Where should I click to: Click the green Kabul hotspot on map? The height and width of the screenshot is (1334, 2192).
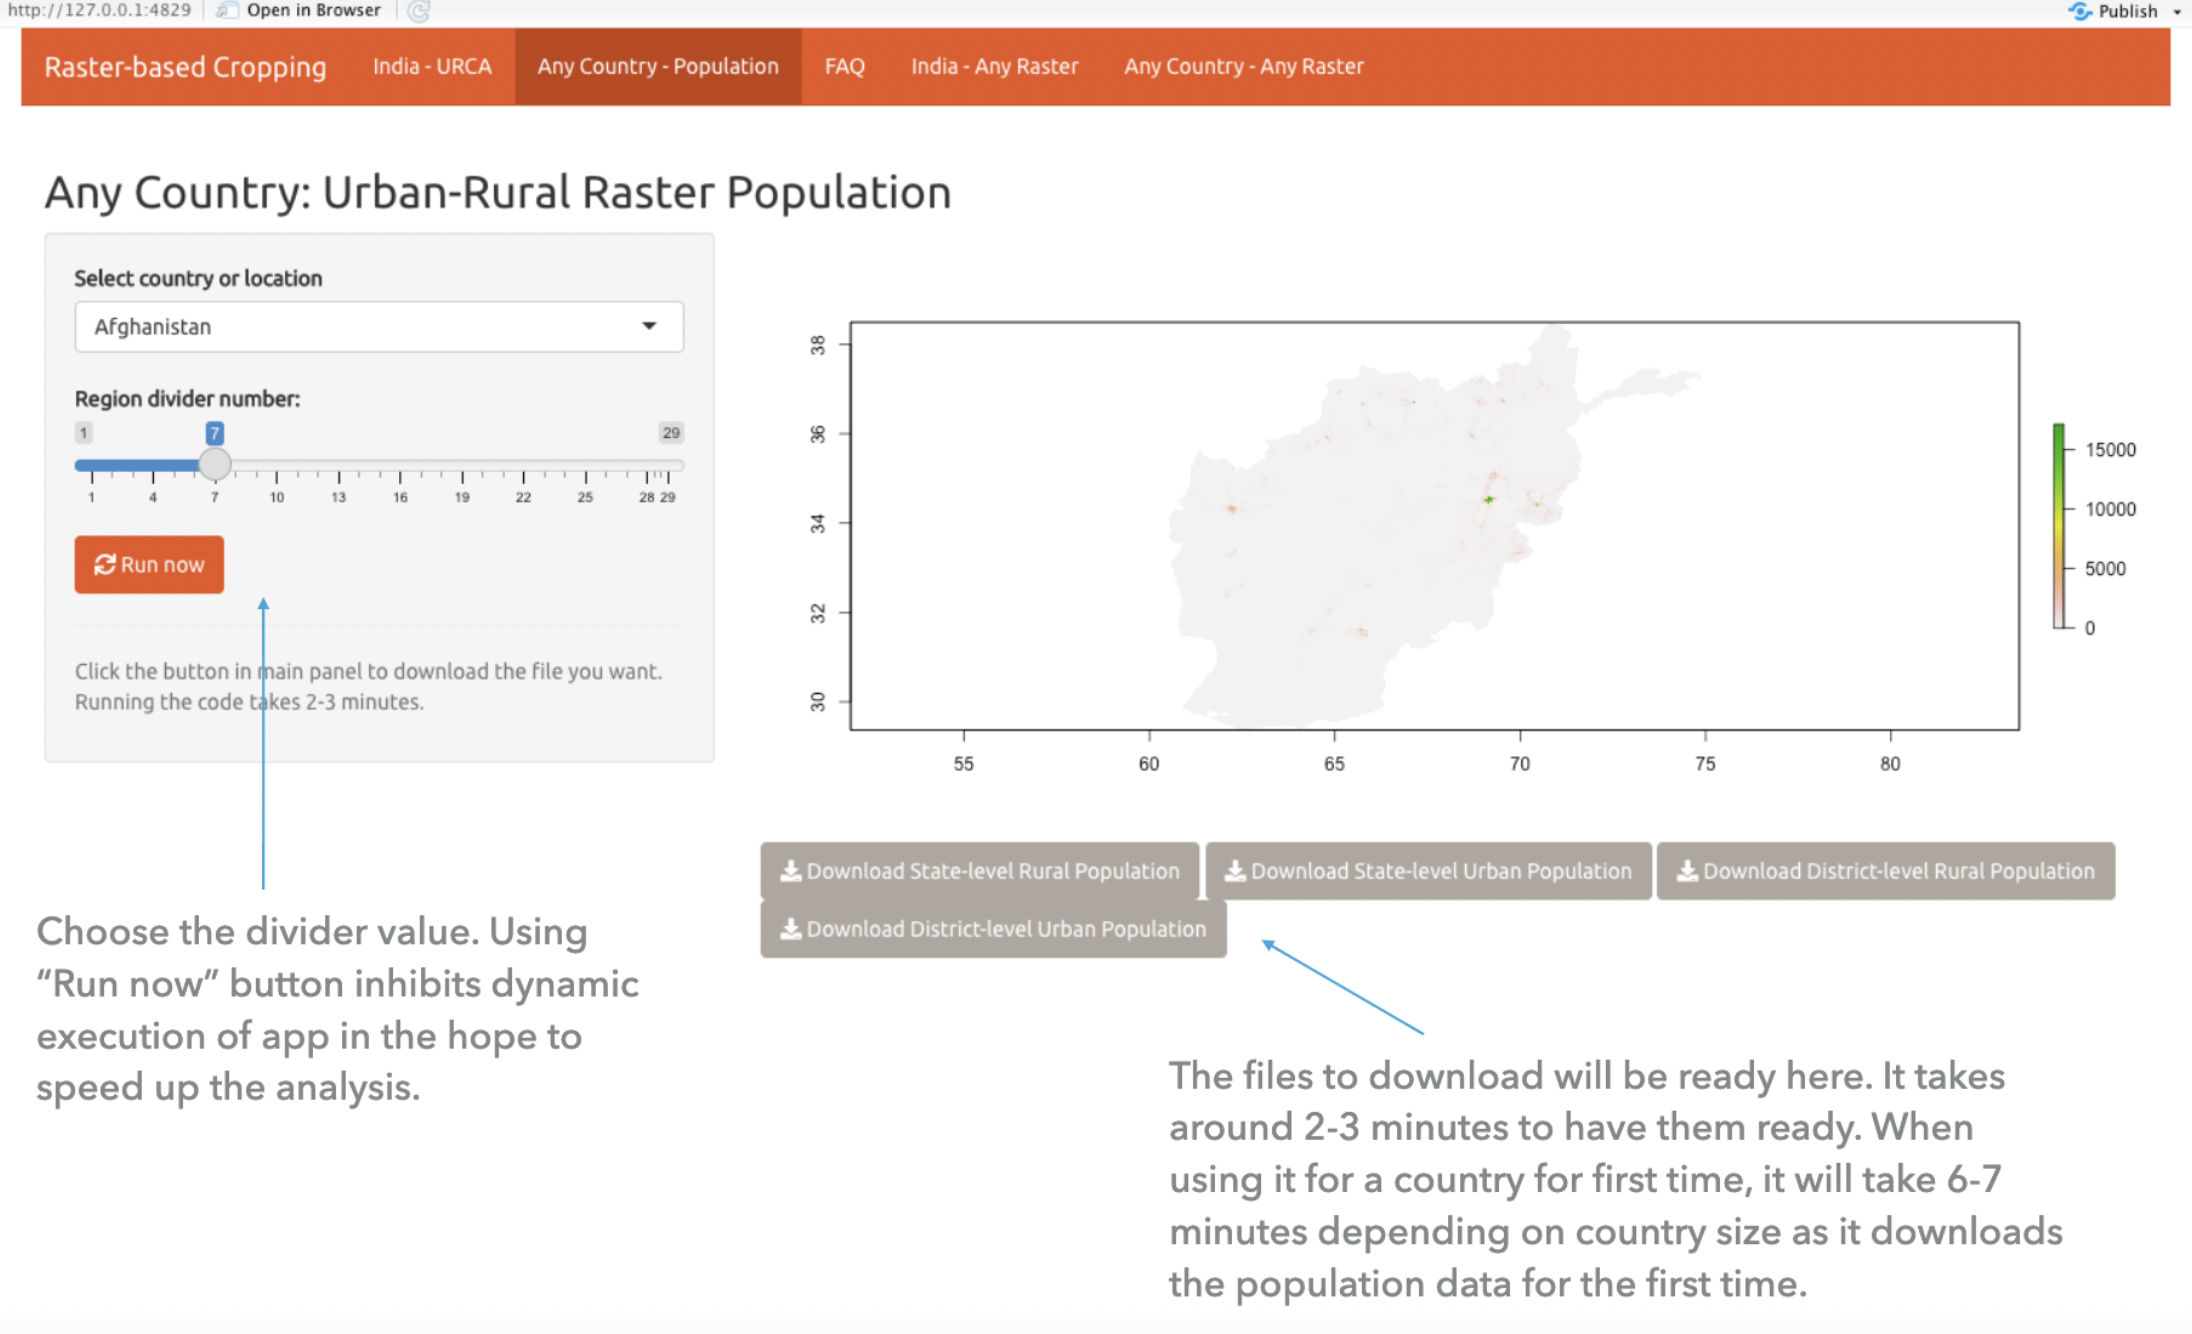(x=1489, y=499)
